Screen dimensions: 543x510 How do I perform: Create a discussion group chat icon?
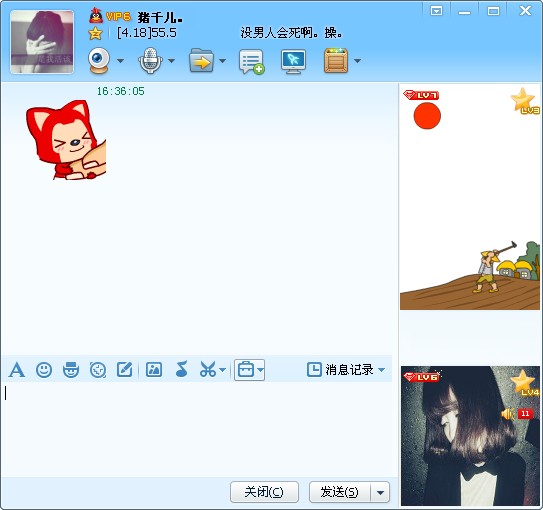[252, 62]
